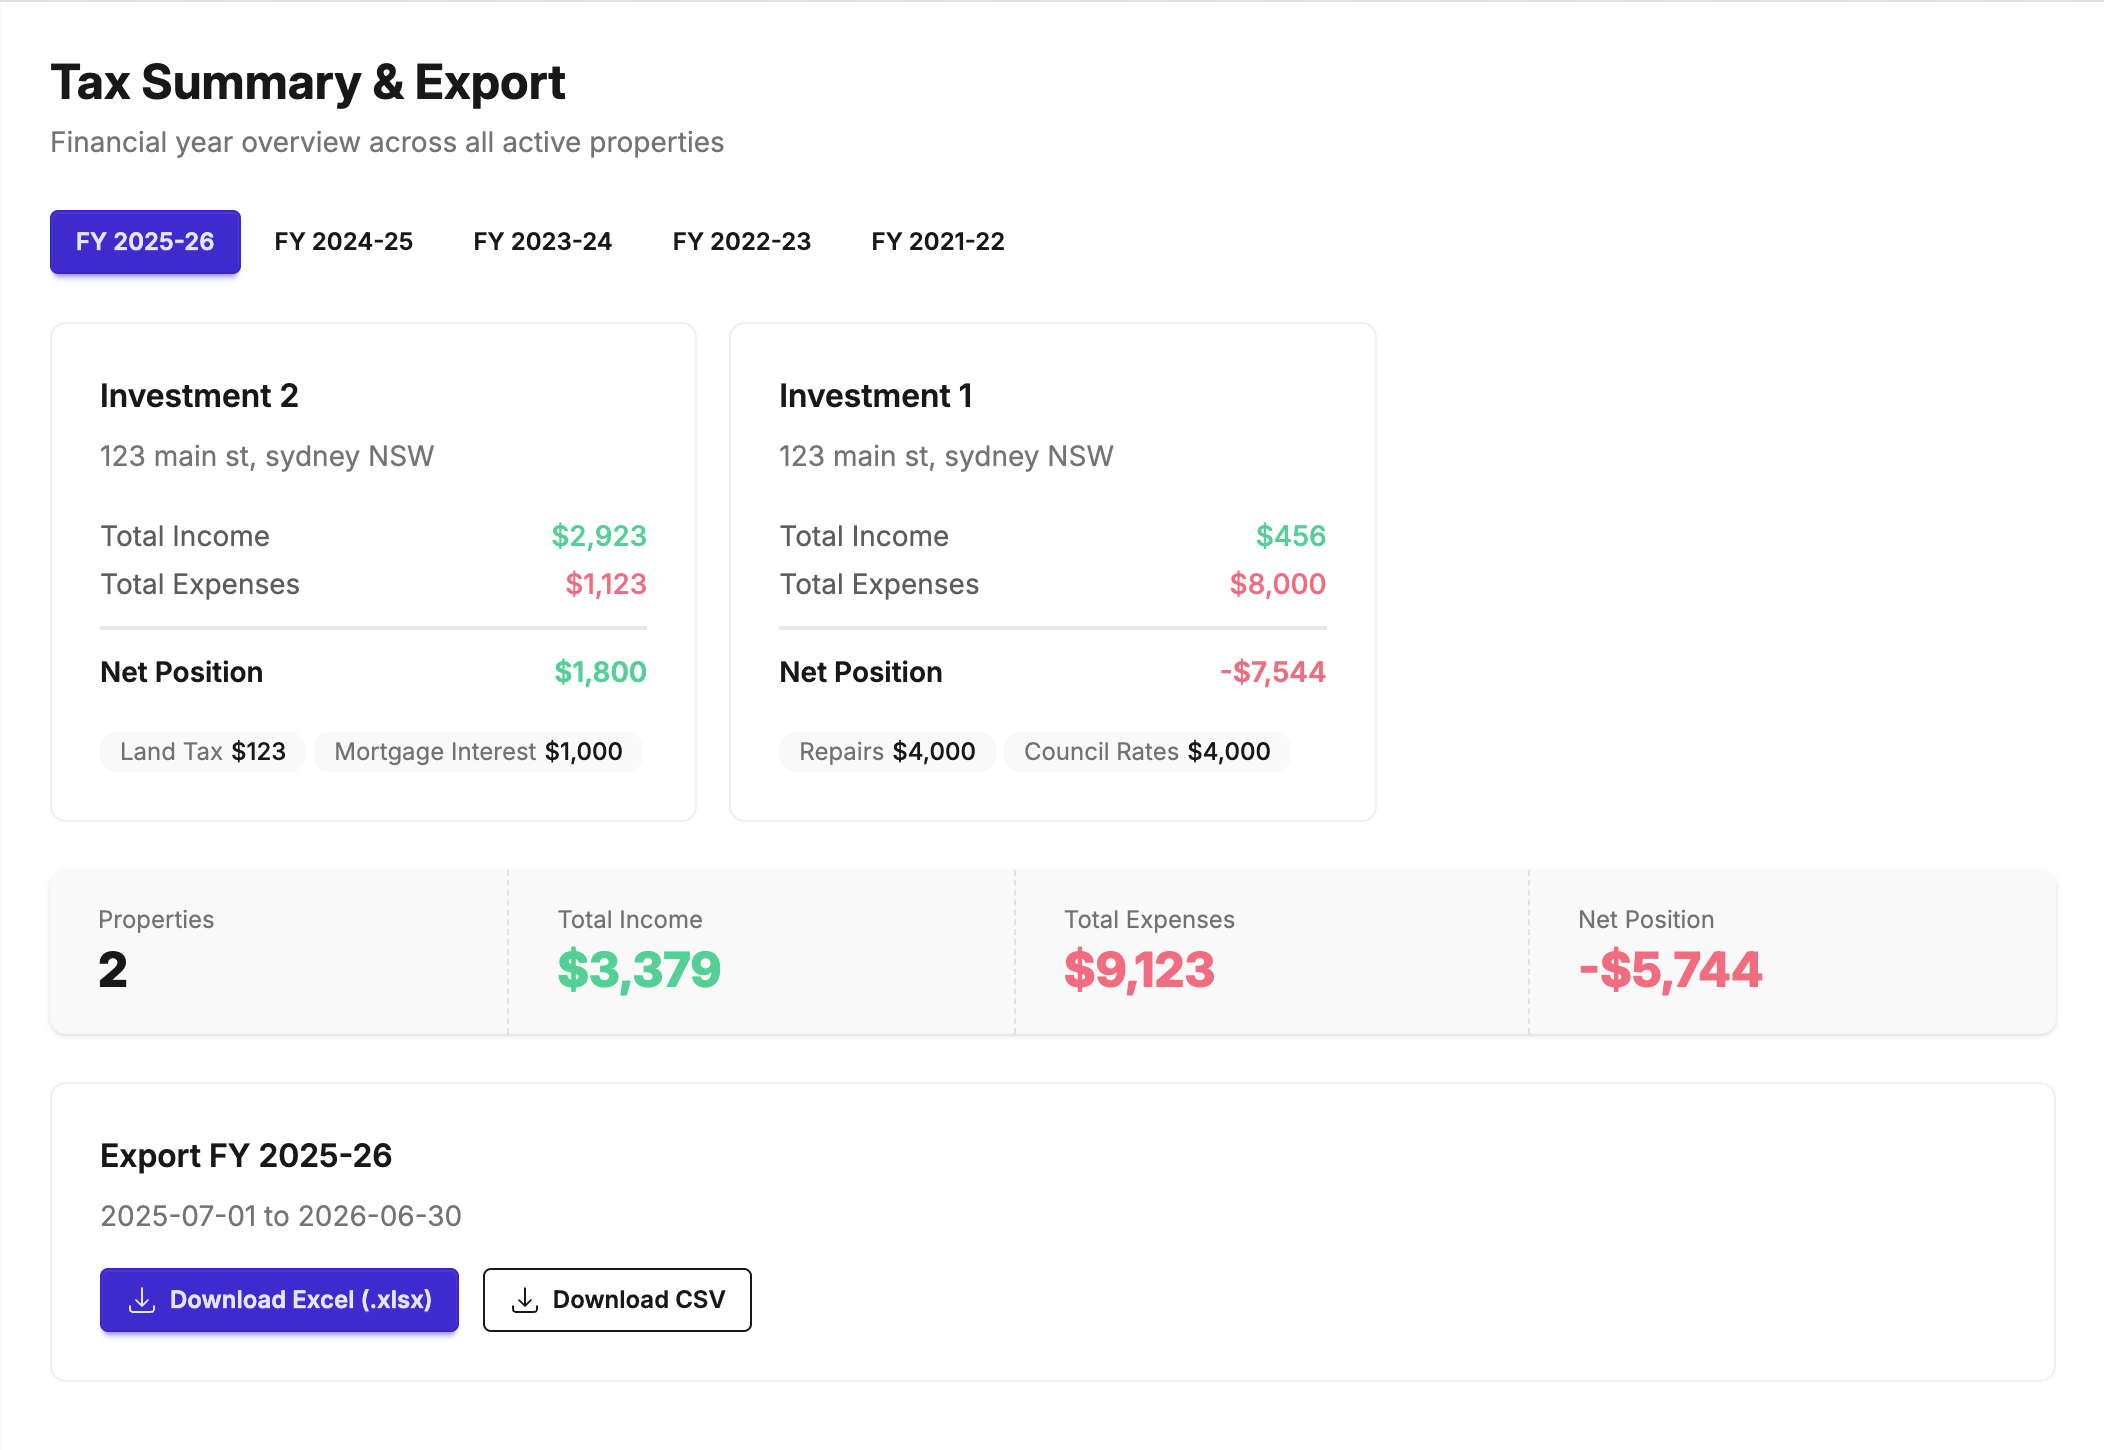Viewport: 2104px width, 1450px height.
Task: Switch to the FY 2023-24 tab
Action: pos(542,241)
